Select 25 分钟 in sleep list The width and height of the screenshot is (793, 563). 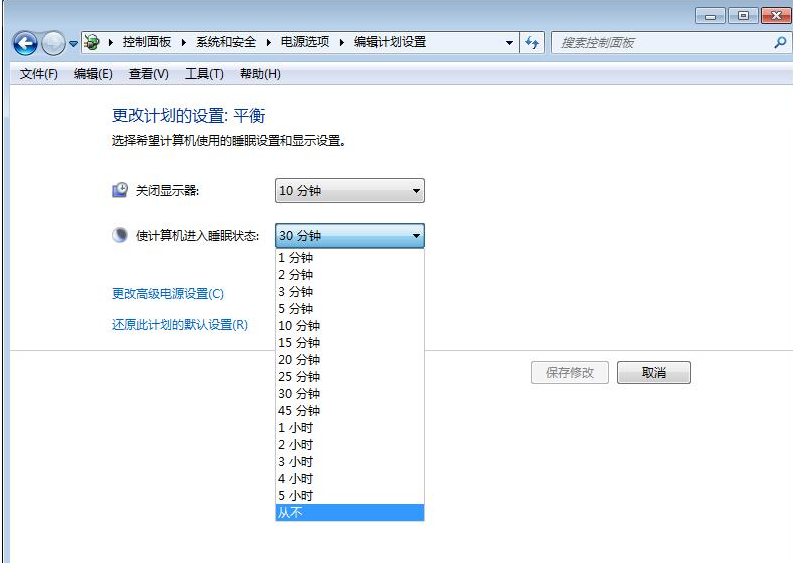[349, 377]
